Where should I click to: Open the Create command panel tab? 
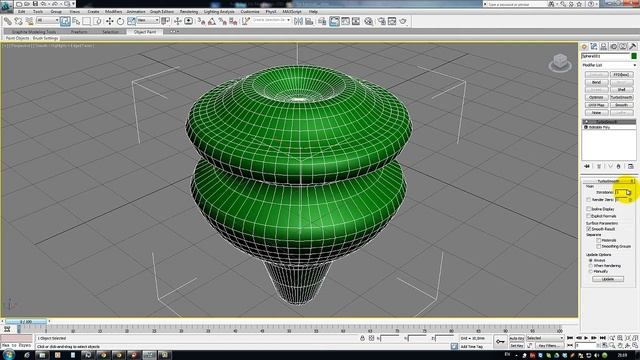point(584,47)
